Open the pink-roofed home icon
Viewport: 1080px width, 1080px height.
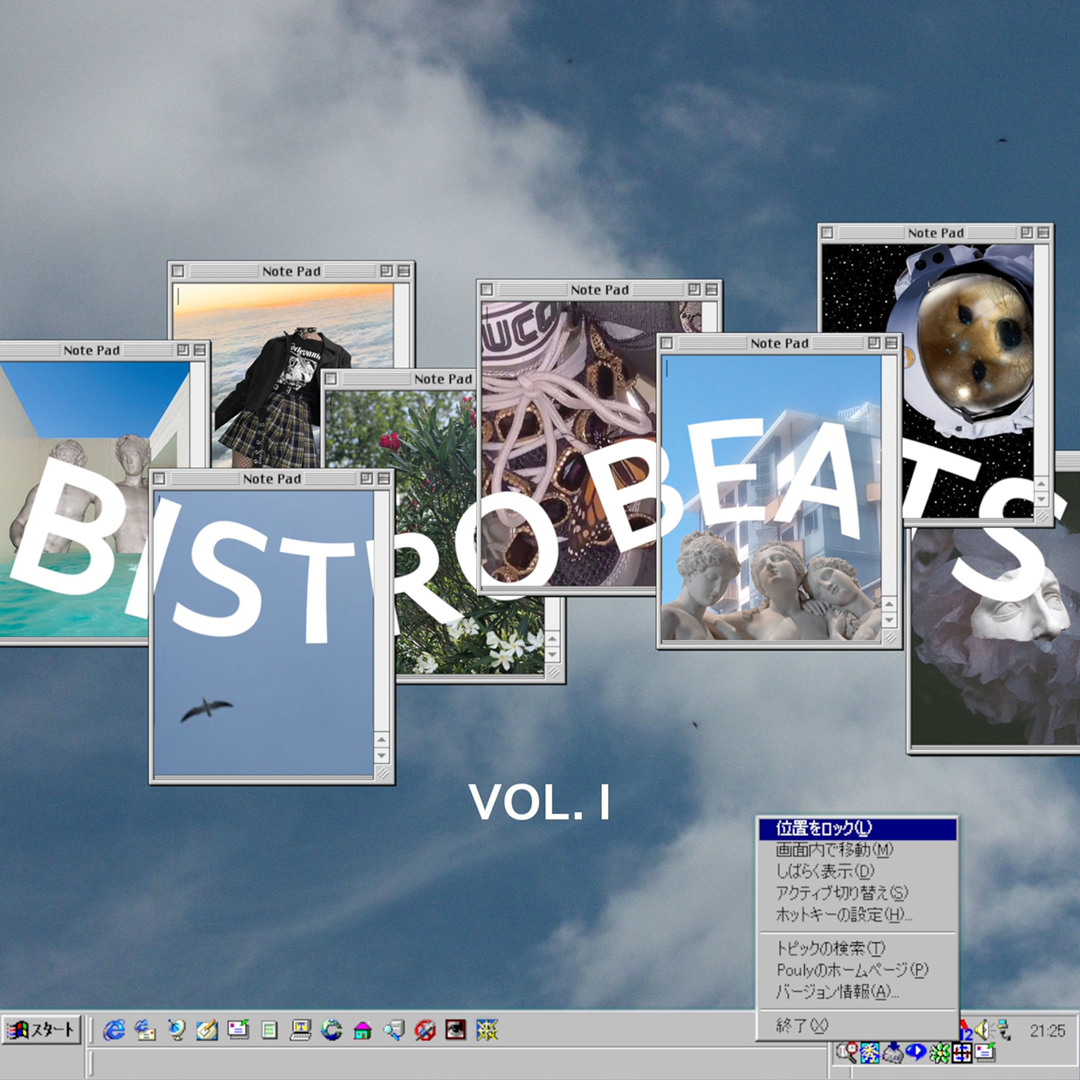coord(362,1030)
